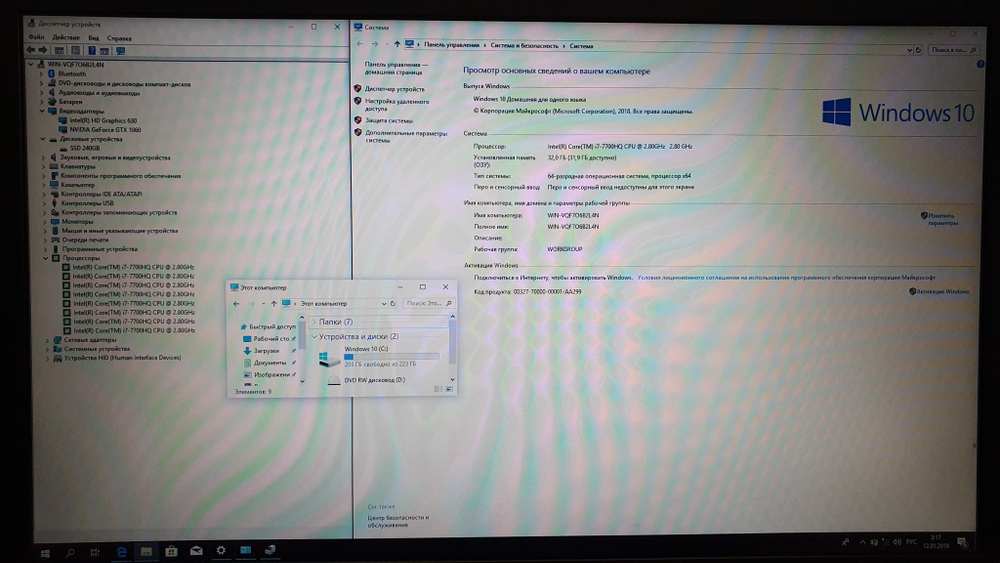Open Microsoft Edge from taskbar

point(121,552)
